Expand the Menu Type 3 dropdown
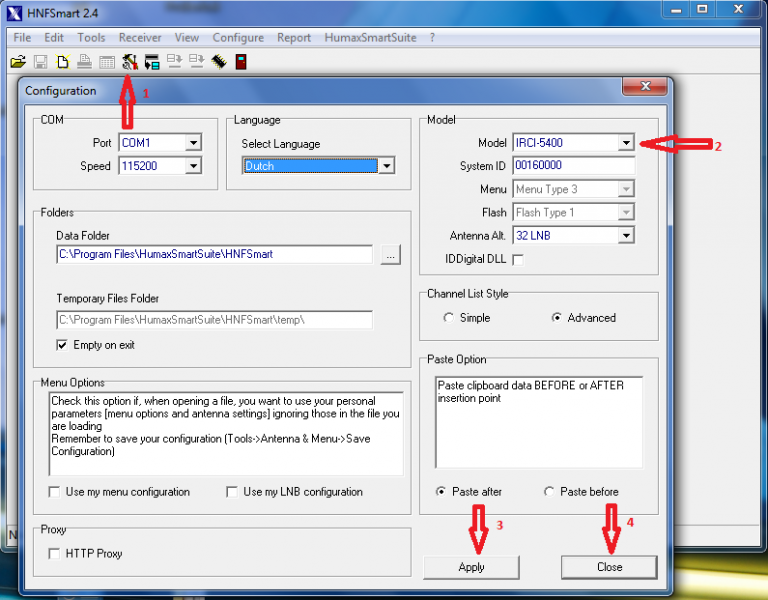Screen dimensions: 768x600 (626, 189)
